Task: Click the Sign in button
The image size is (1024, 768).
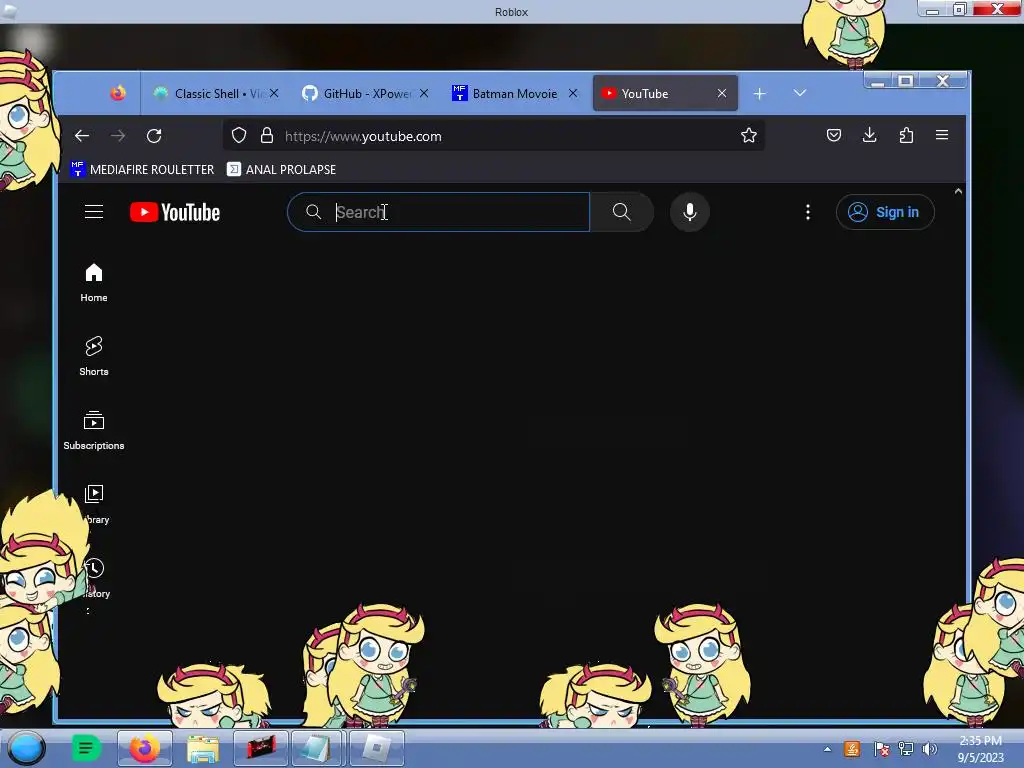Action: [x=885, y=212]
